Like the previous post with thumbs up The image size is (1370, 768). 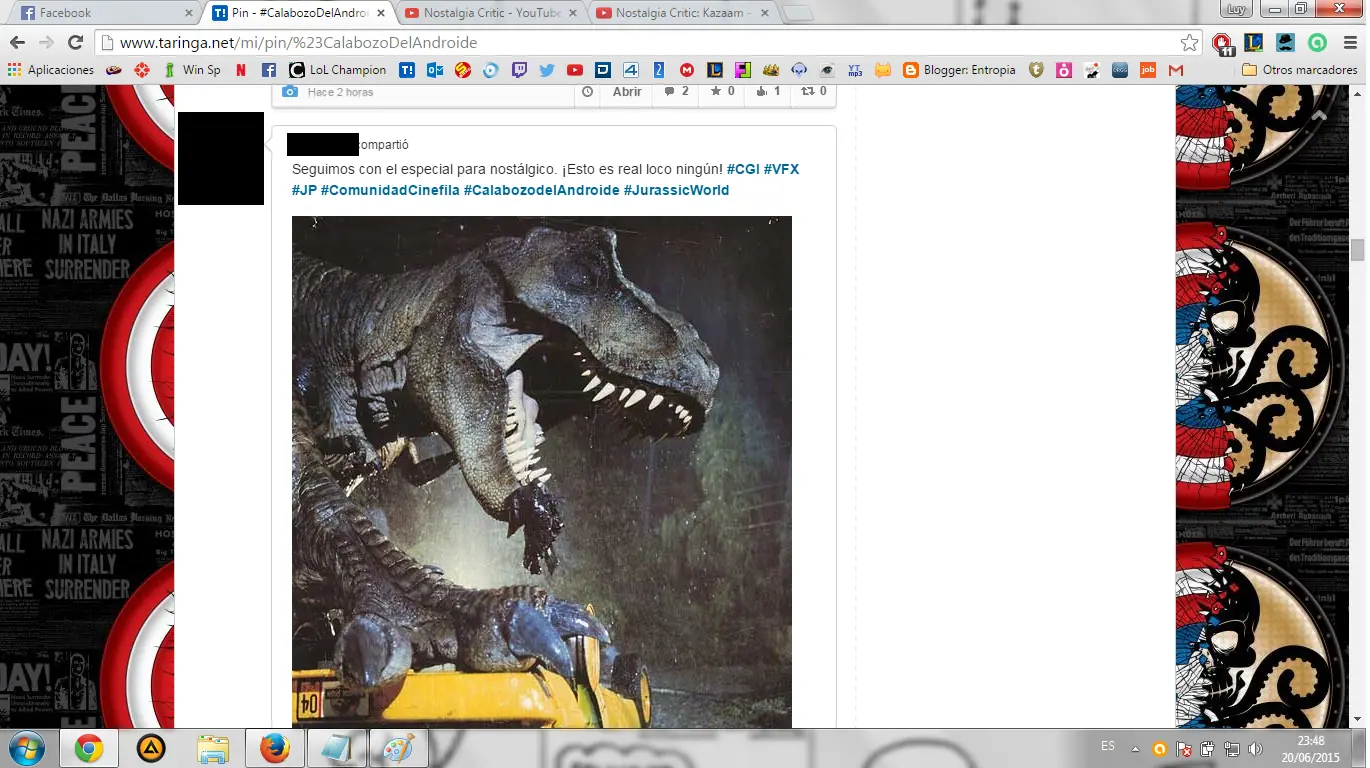pyautogui.click(x=768, y=91)
